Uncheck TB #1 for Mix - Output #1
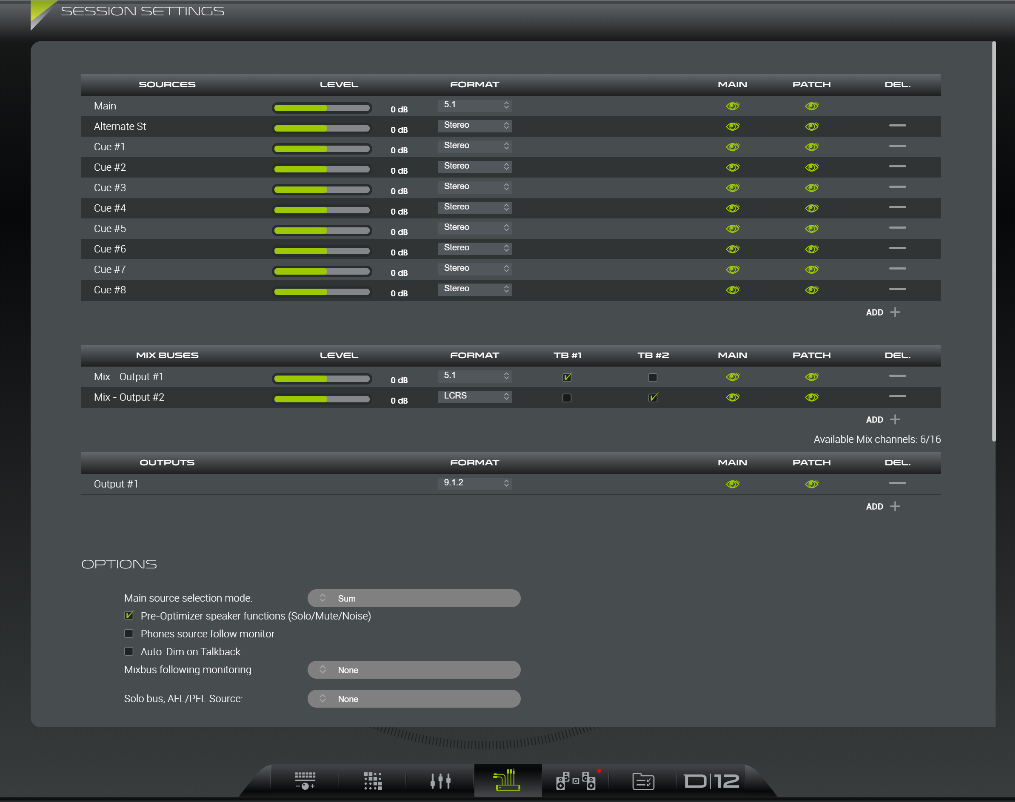 pyautogui.click(x=567, y=377)
